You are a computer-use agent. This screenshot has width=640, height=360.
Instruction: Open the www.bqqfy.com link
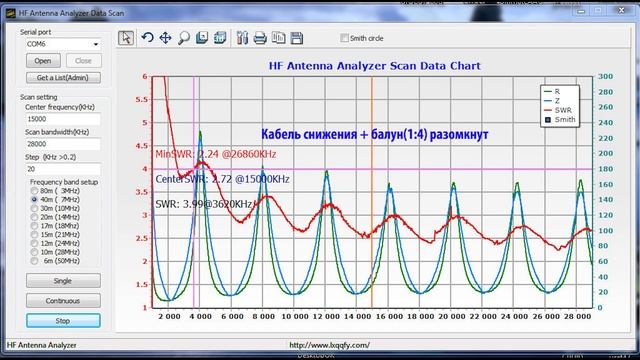coord(329,345)
